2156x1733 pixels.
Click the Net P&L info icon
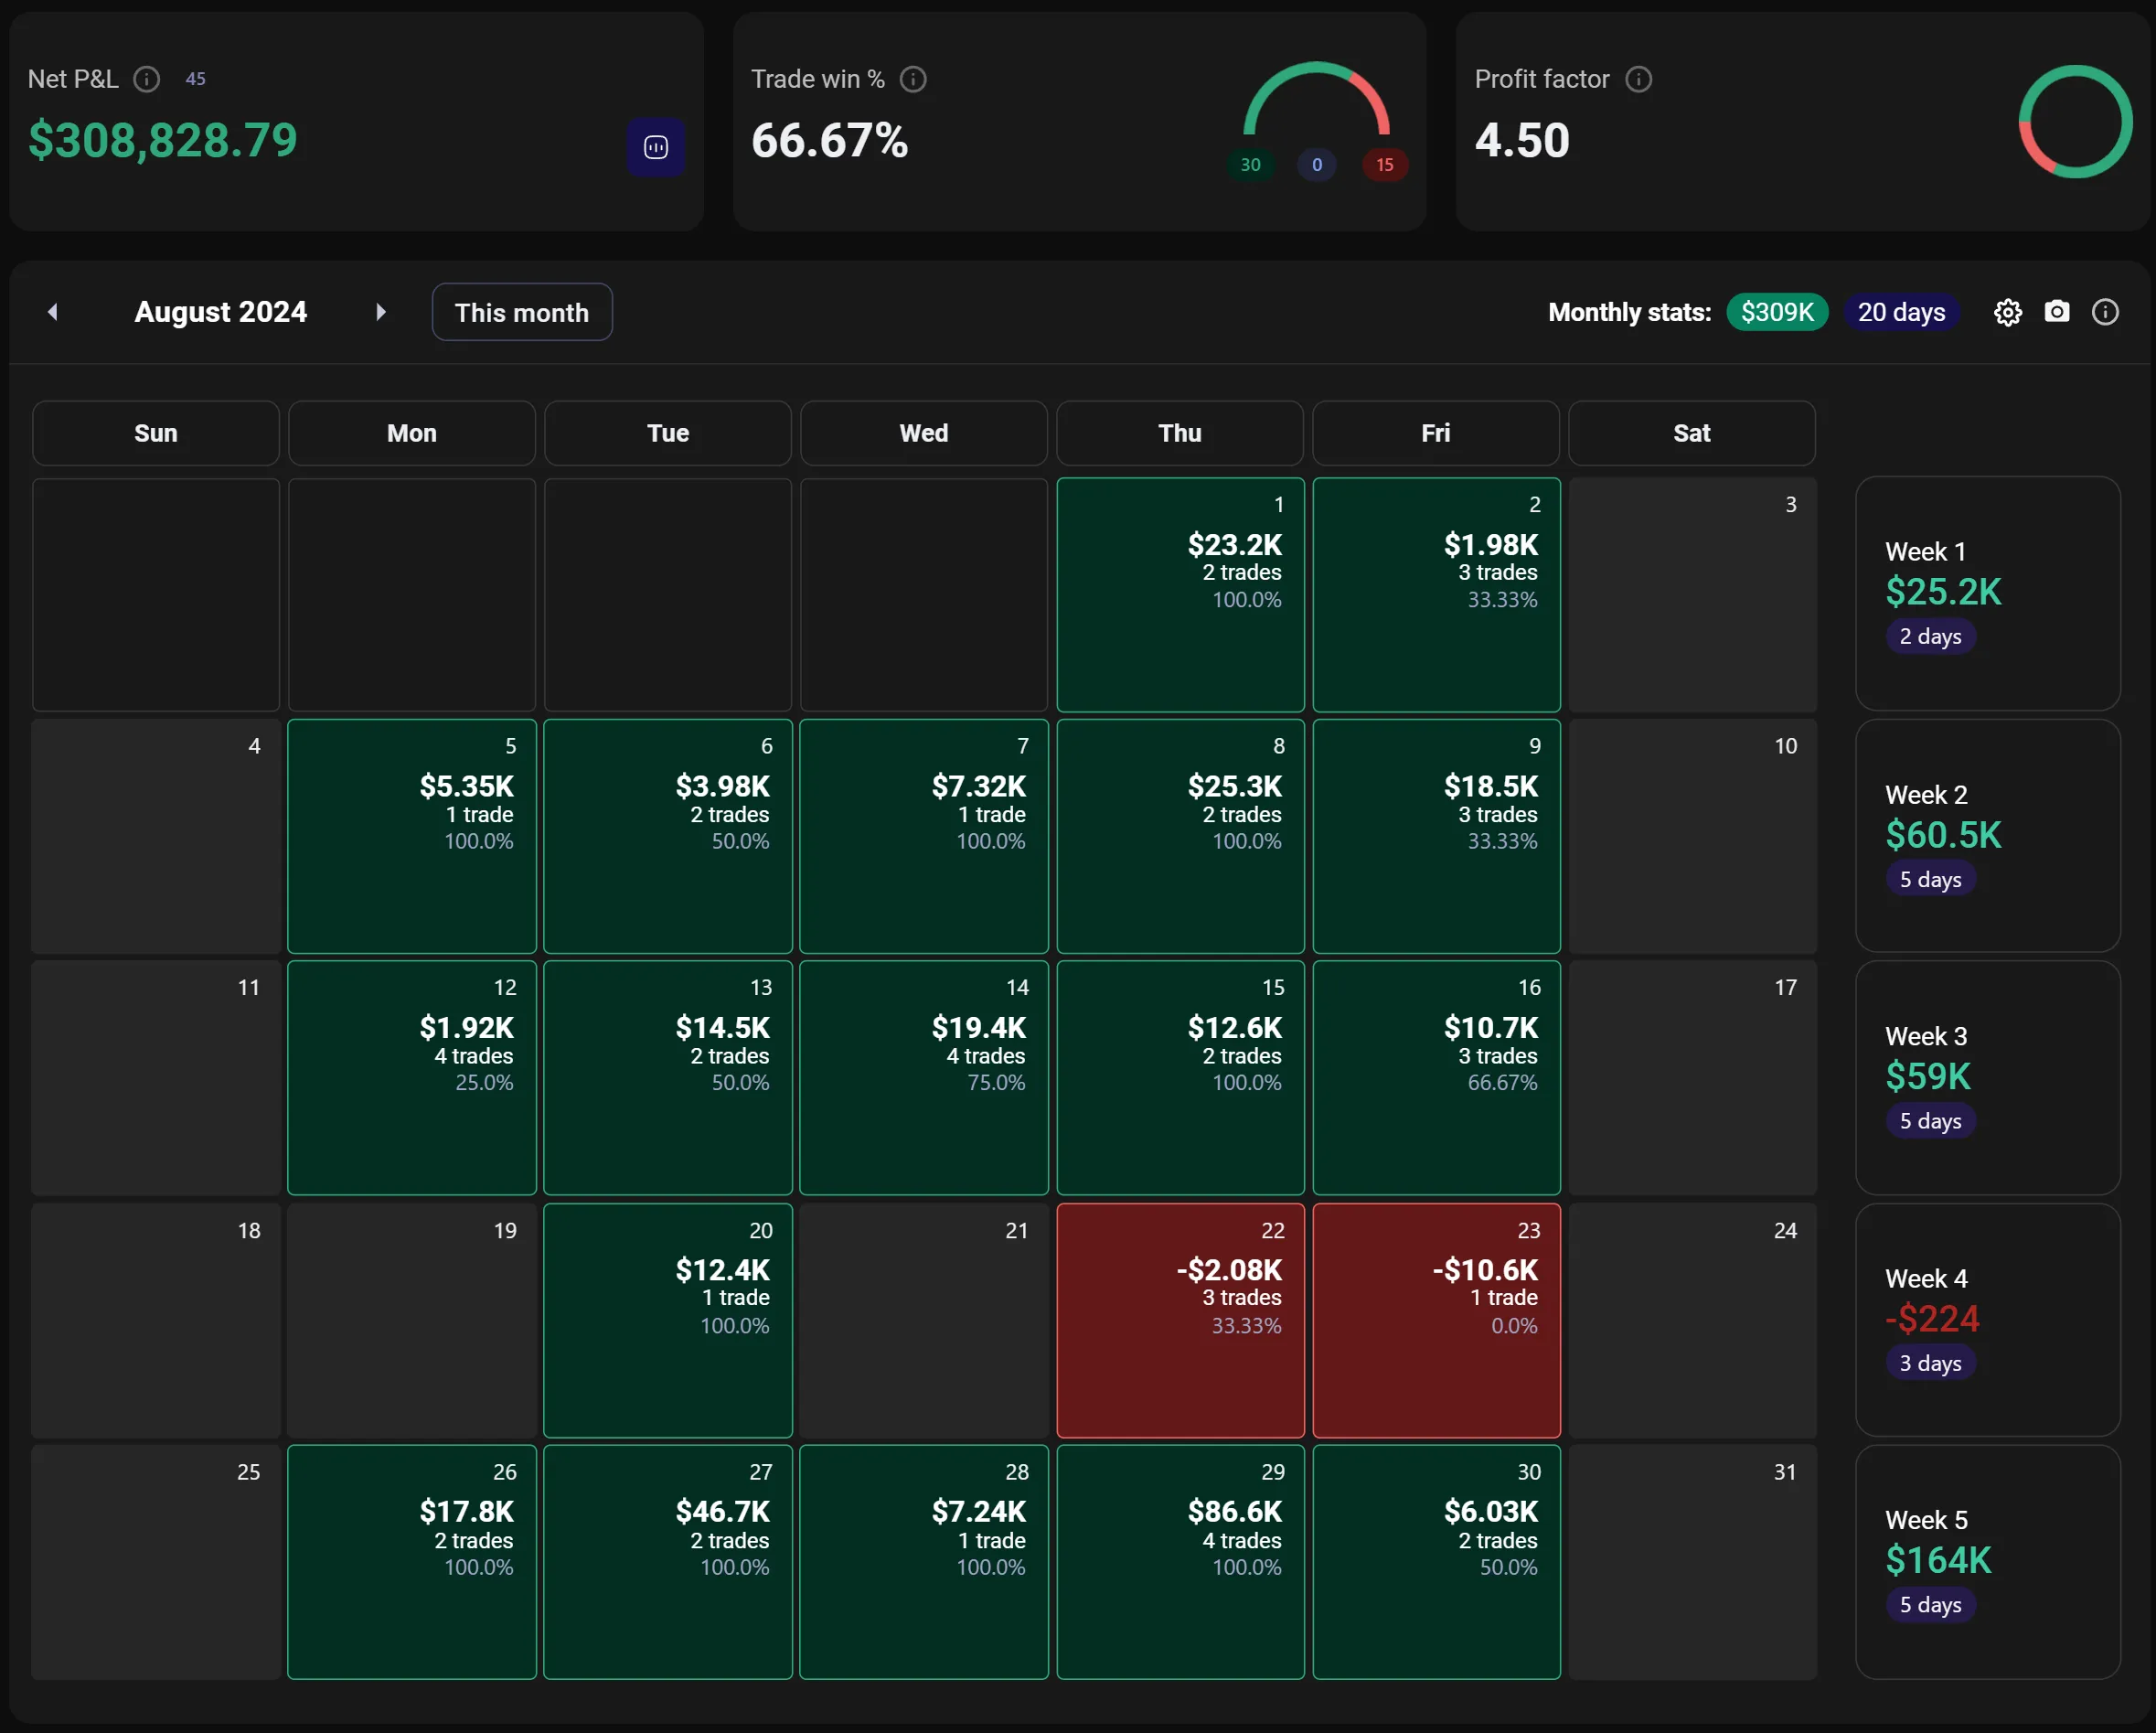point(146,79)
